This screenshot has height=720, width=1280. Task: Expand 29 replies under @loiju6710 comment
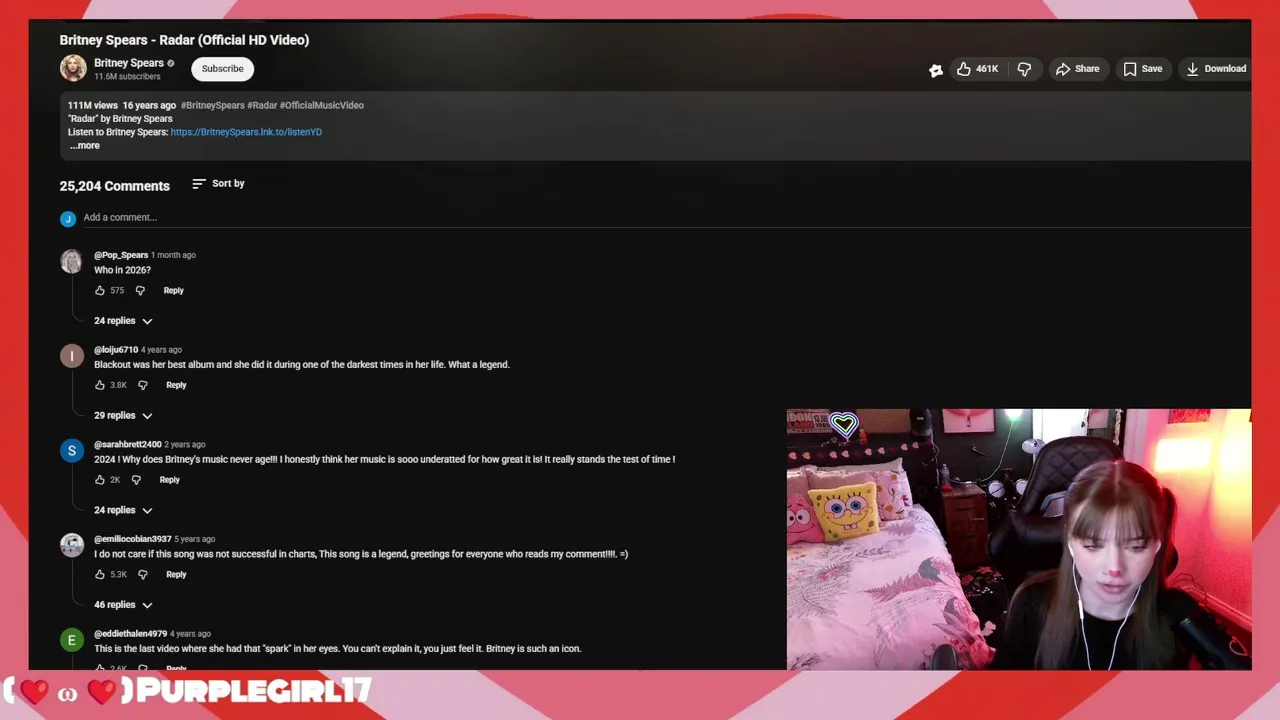(x=123, y=416)
